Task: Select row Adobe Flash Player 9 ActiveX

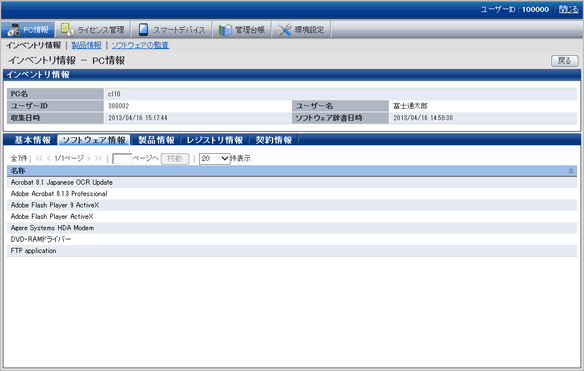Action: click(x=292, y=205)
